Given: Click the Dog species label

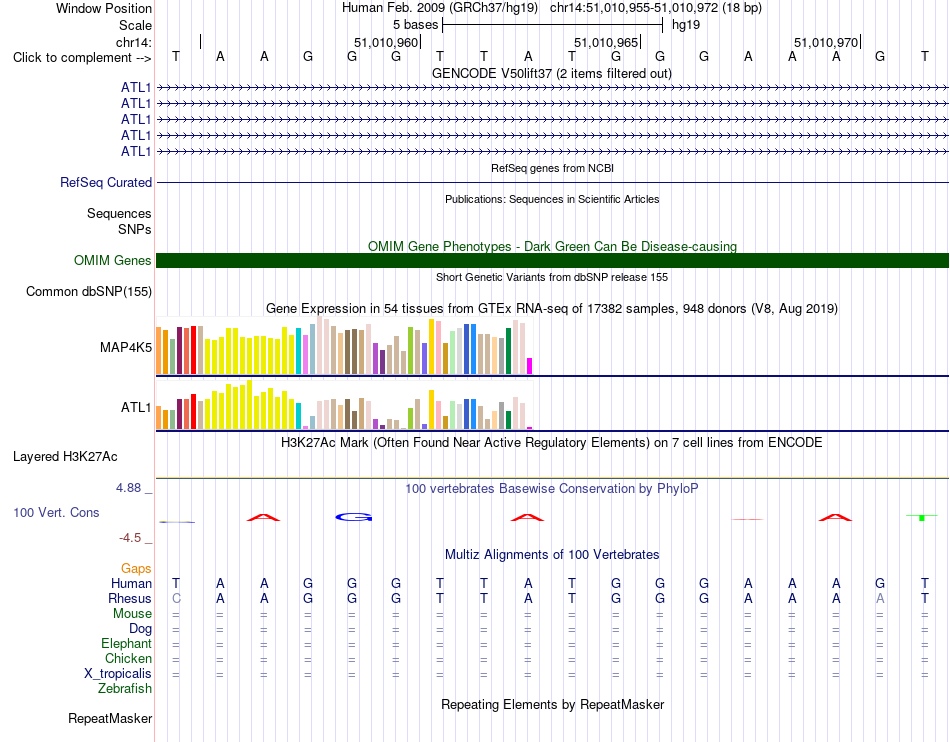Looking at the screenshot, I should [x=140, y=629].
